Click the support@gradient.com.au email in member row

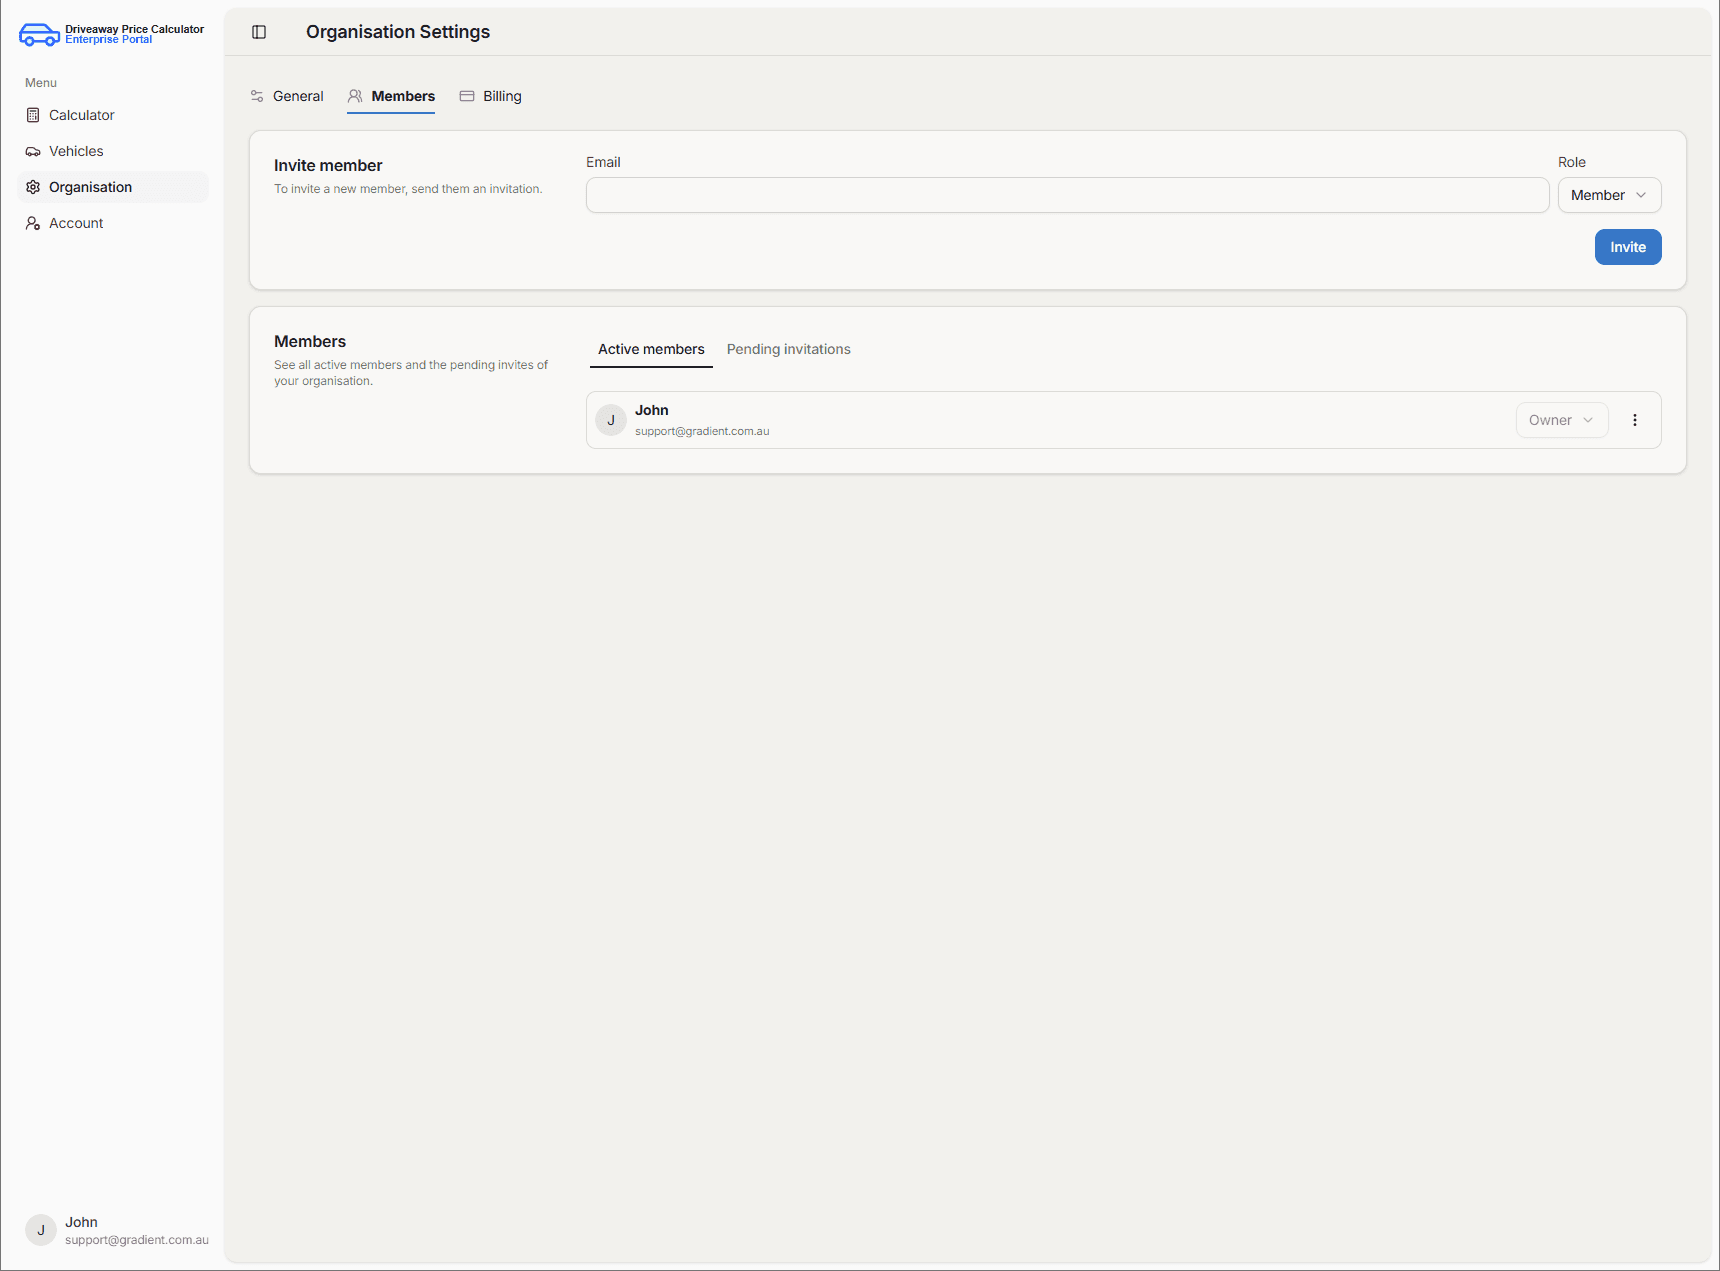pos(702,431)
